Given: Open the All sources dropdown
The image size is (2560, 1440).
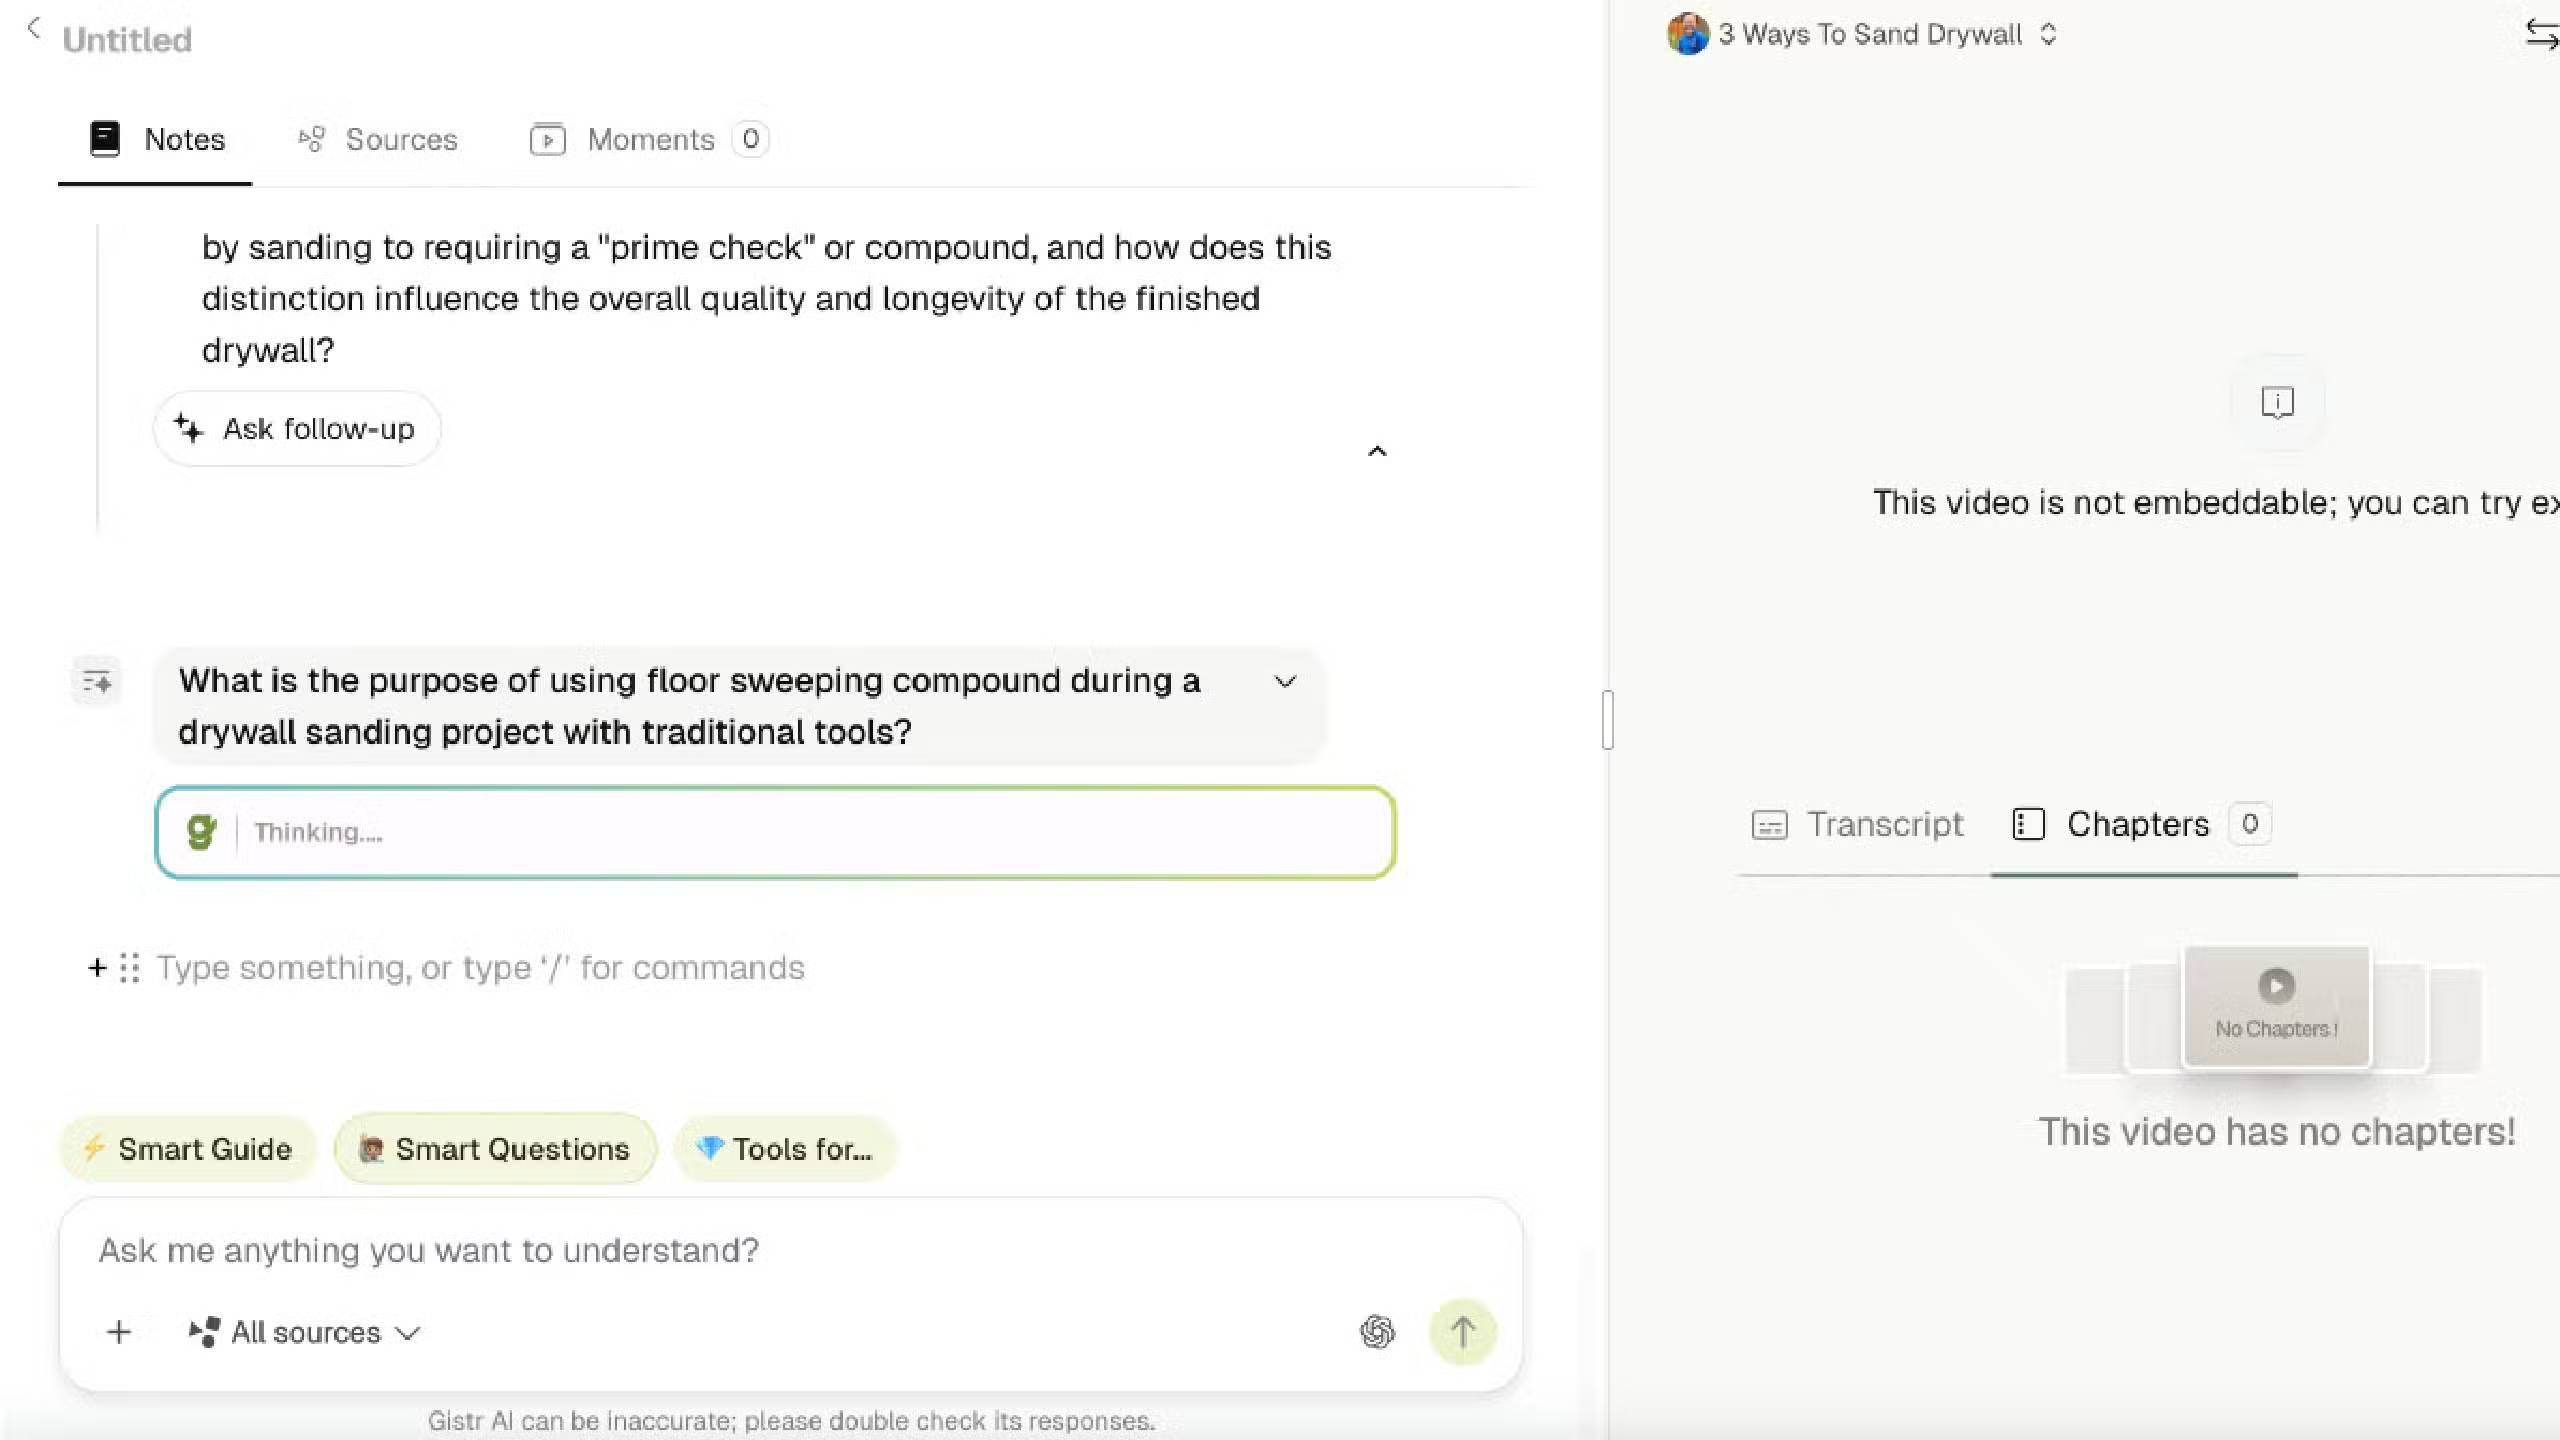Looking at the screenshot, I should 305,1332.
